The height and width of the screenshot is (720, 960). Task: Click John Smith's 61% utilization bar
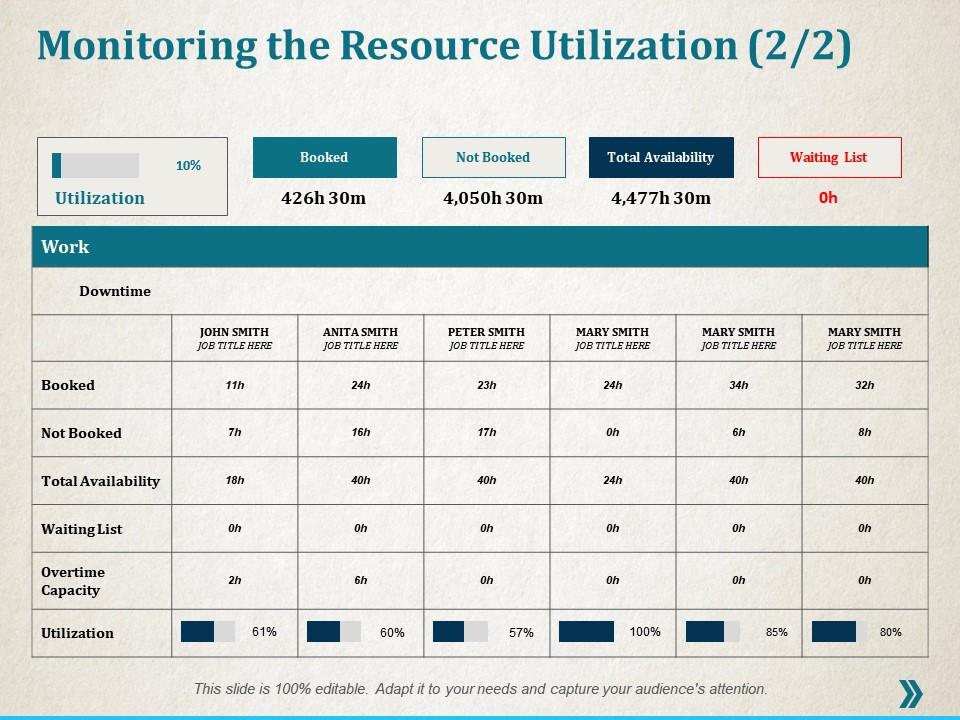pos(208,632)
